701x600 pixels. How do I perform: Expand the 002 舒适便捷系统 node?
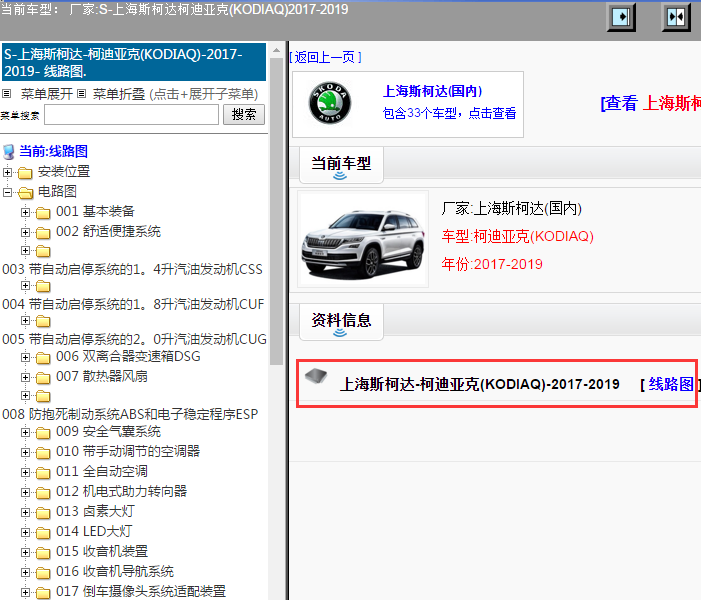pos(25,232)
